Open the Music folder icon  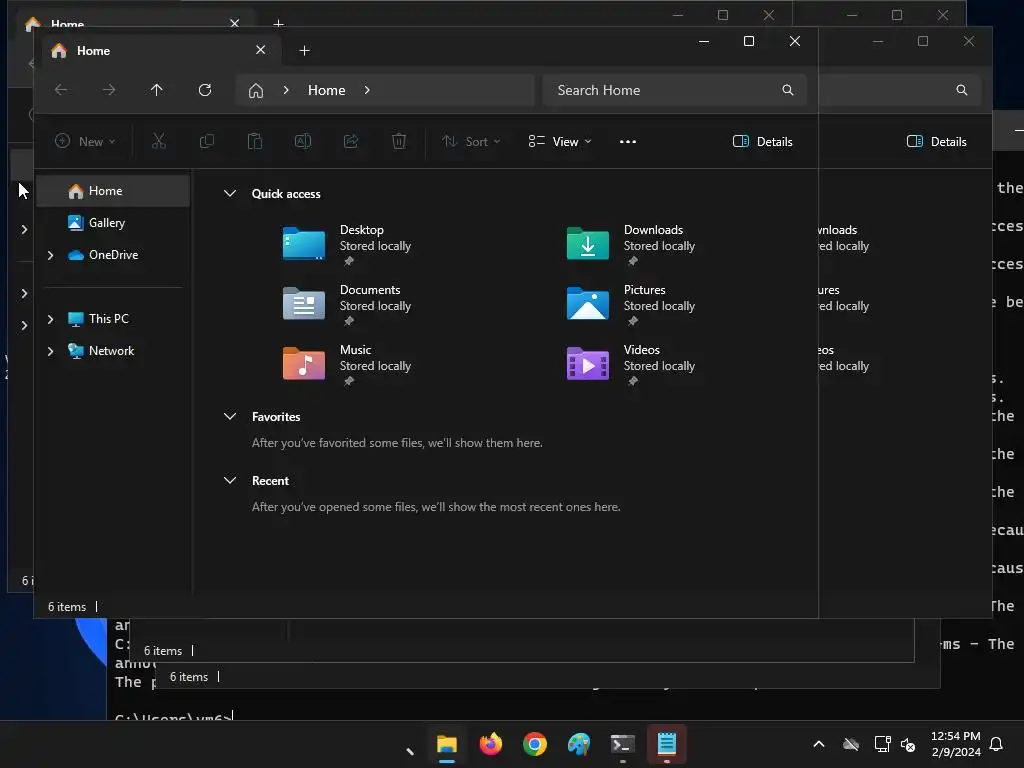(304, 364)
